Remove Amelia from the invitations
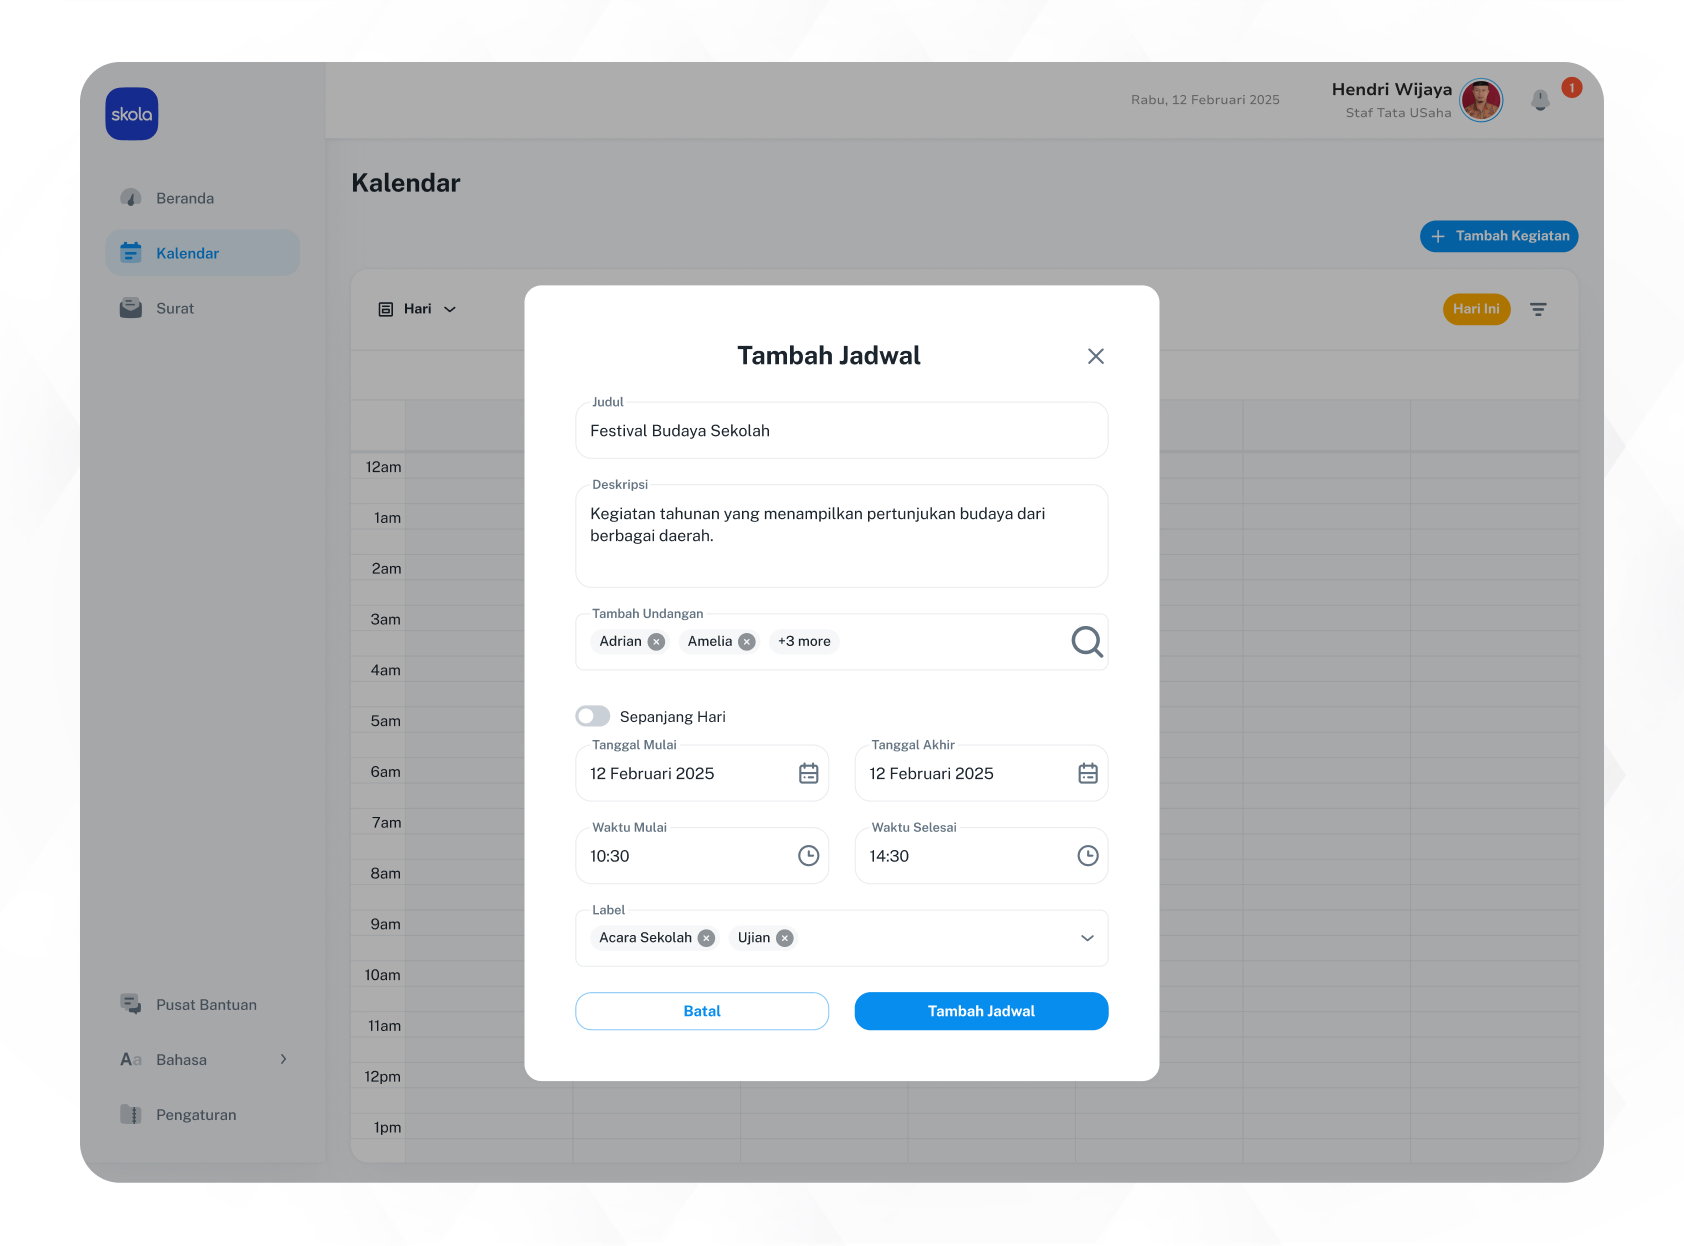The image size is (1684, 1246). pos(747,642)
